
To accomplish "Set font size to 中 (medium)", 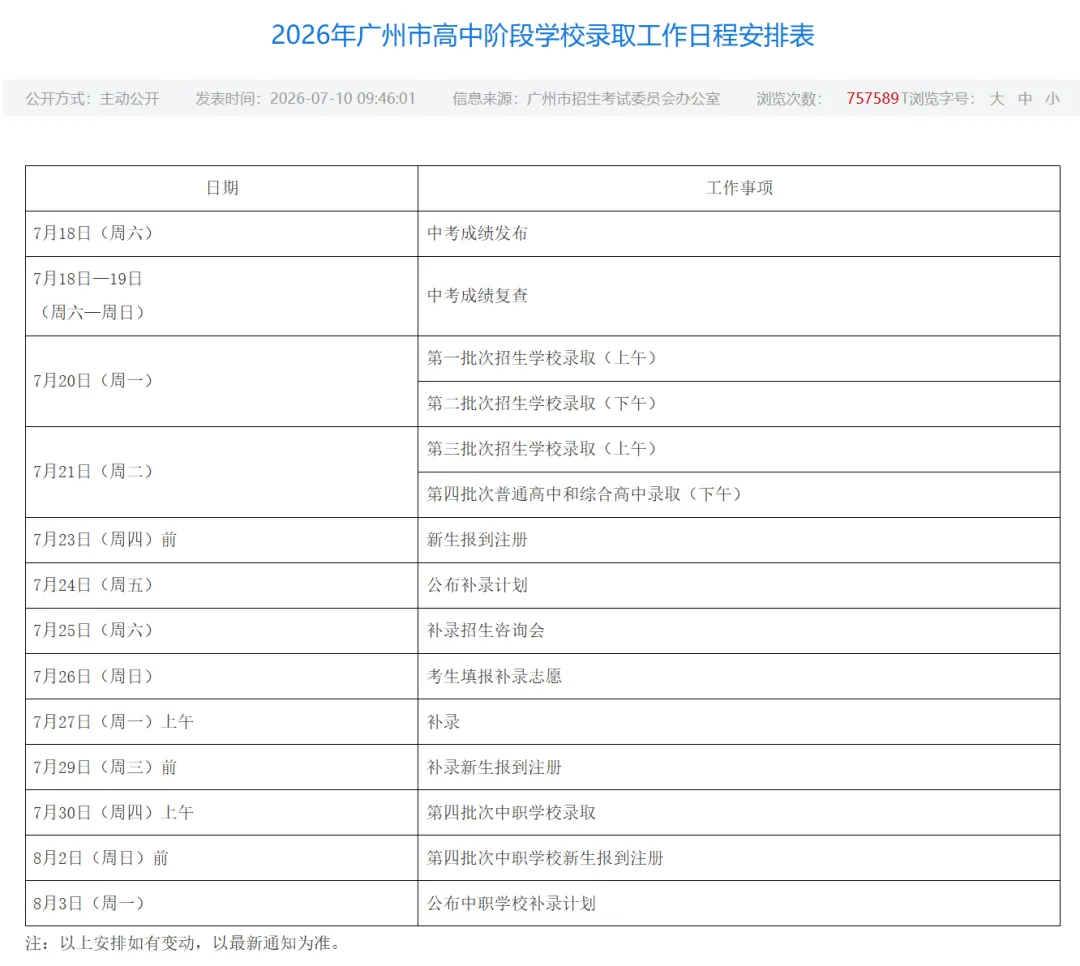I will click(x=1025, y=99).
